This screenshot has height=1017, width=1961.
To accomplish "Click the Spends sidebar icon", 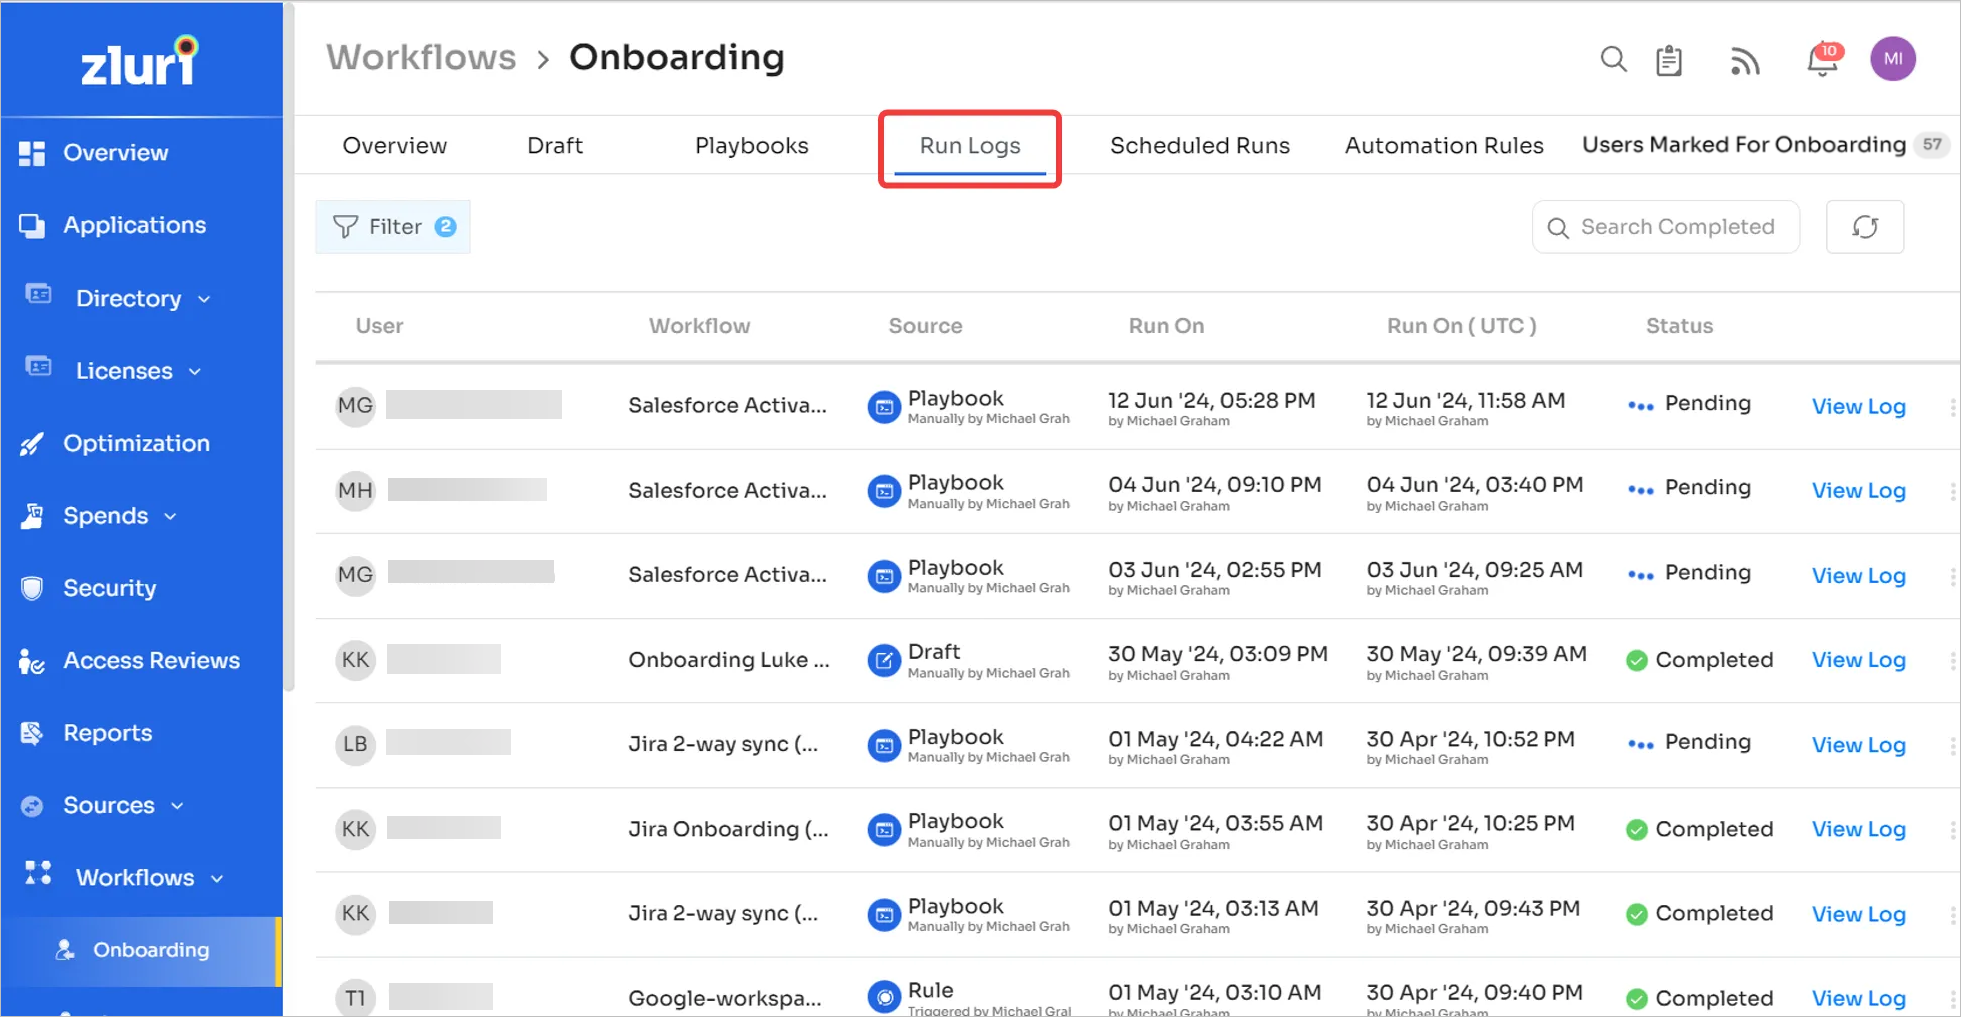I will [x=32, y=516].
